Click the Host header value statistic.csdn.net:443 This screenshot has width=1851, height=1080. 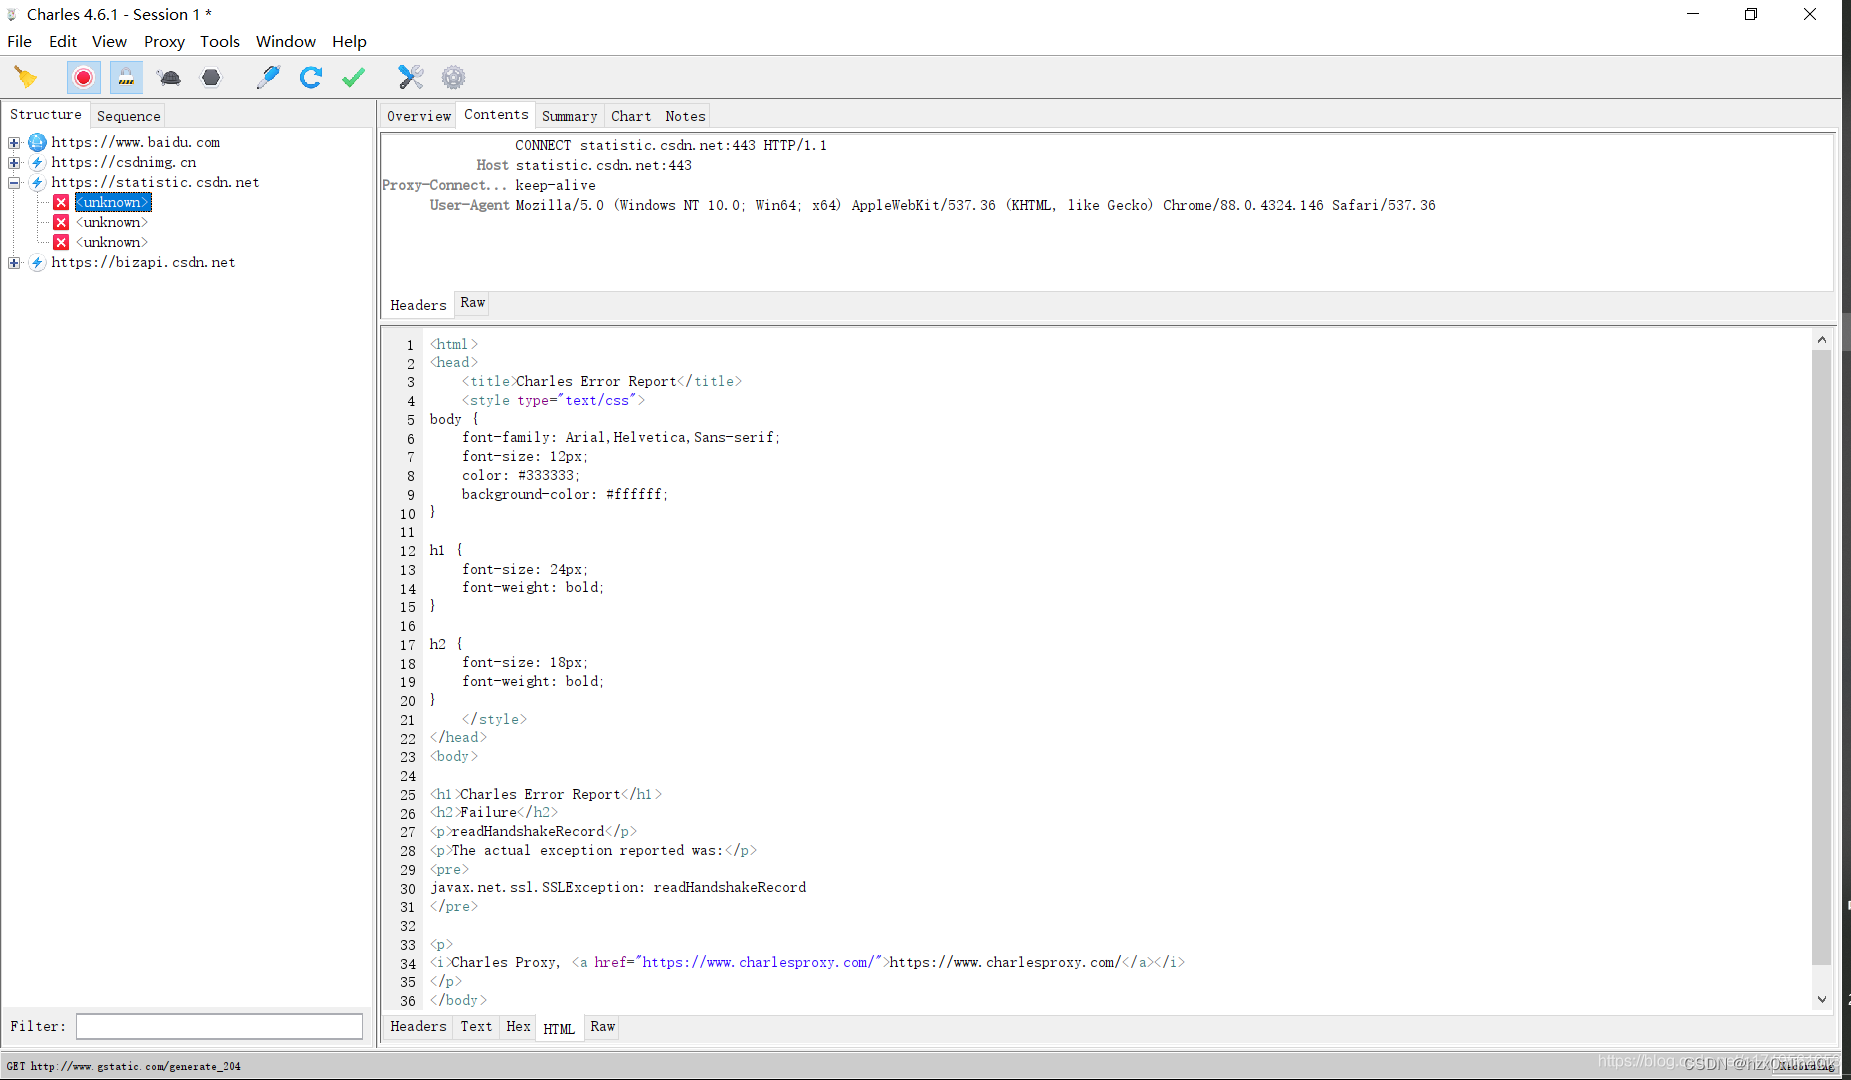[603, 165]
